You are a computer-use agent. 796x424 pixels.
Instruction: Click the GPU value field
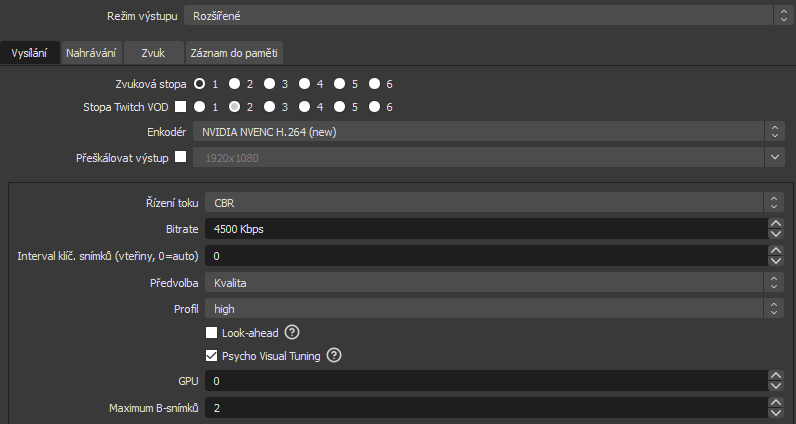tap(486, 381)
